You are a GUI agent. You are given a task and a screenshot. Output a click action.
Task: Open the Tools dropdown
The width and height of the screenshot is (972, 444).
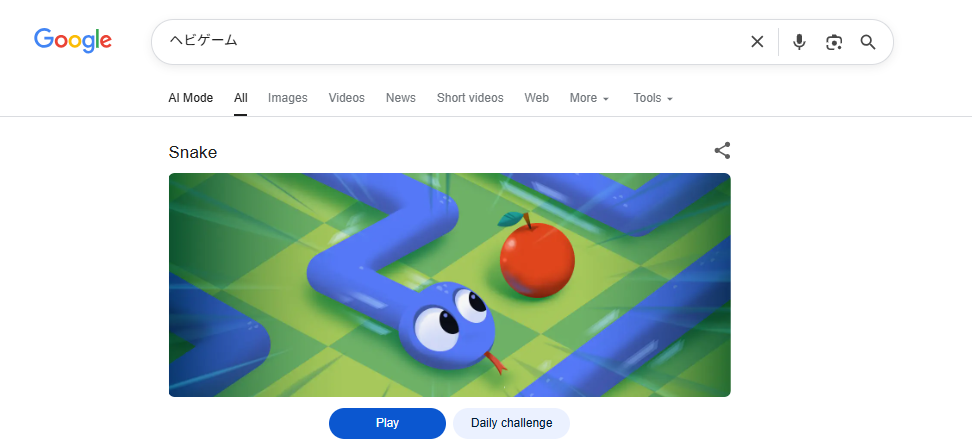653,98
